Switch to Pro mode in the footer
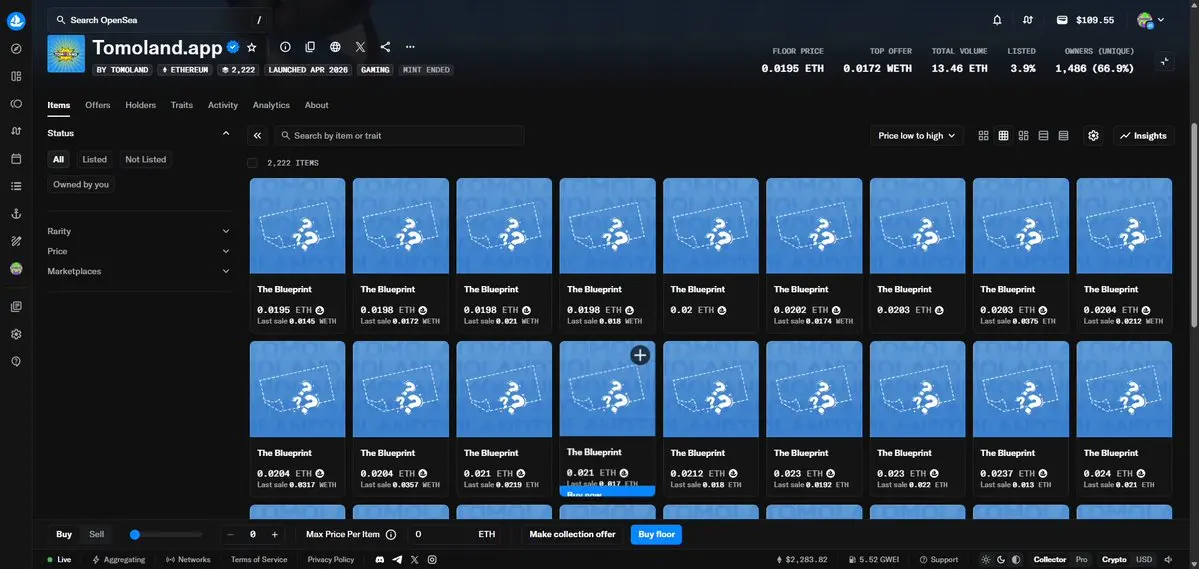1199x569 pixels. click(1081, 560)
